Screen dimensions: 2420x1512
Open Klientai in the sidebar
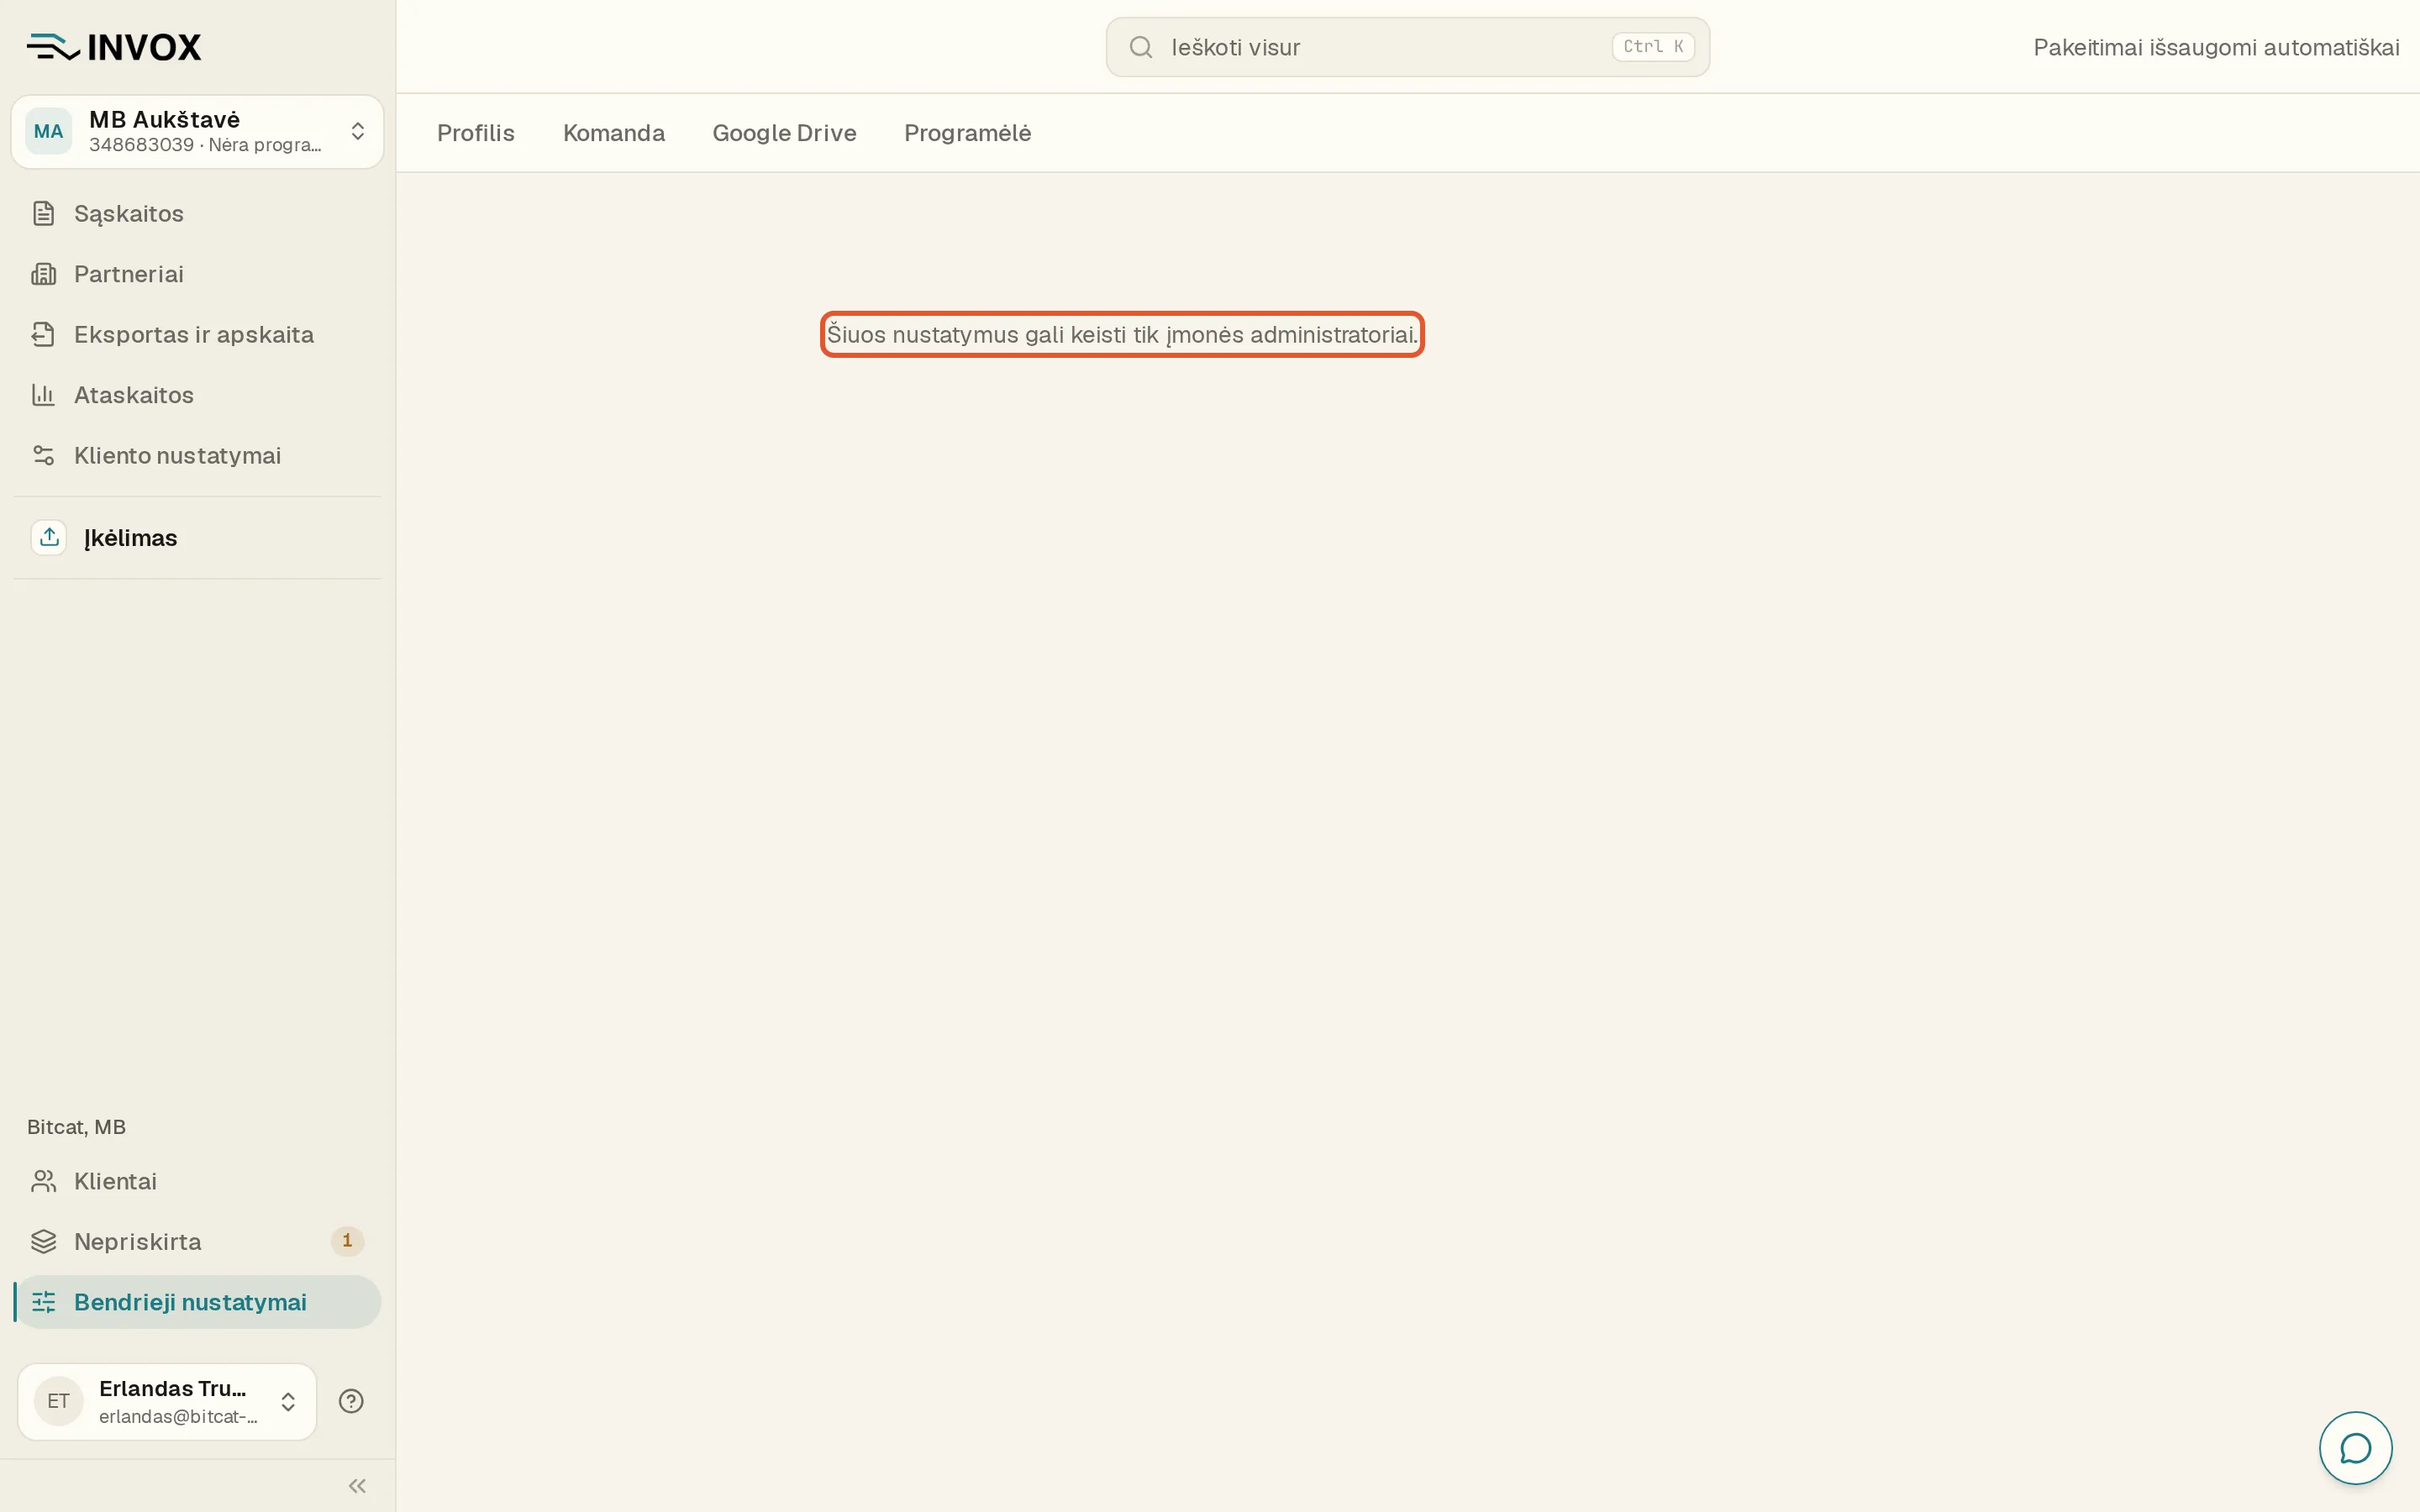tap(197, 1181)
